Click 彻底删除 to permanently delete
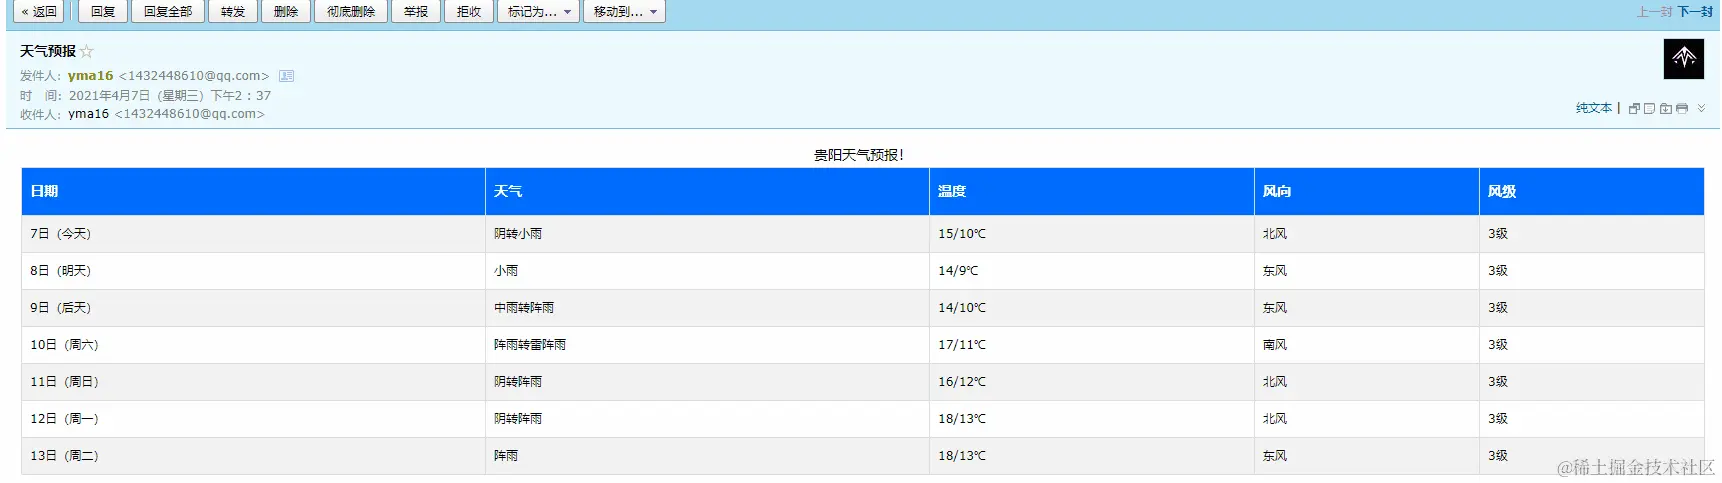 351,12
